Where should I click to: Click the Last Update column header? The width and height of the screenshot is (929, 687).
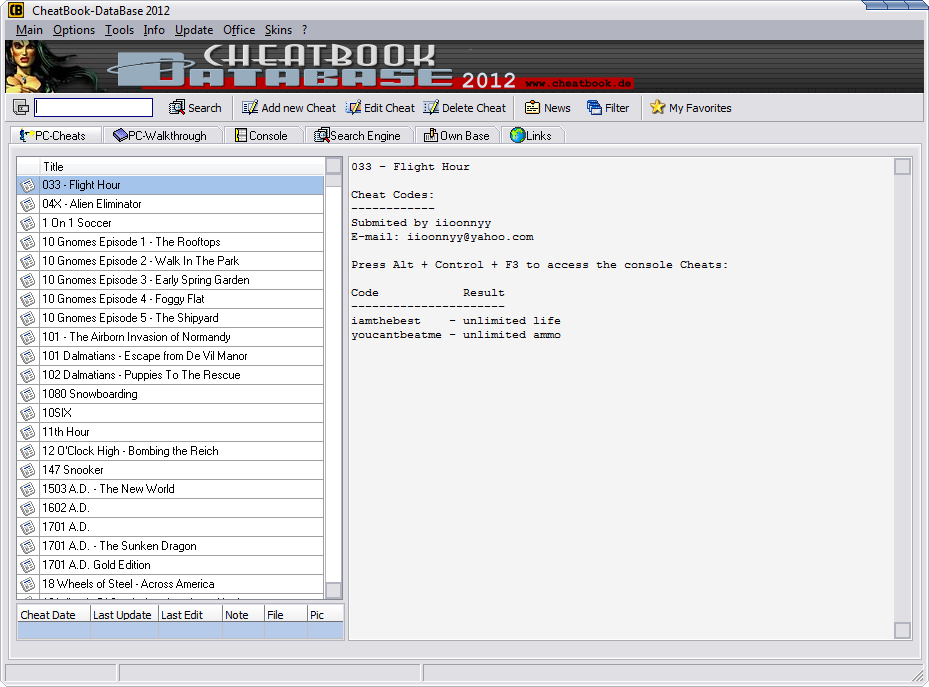[x=124, y=615]
